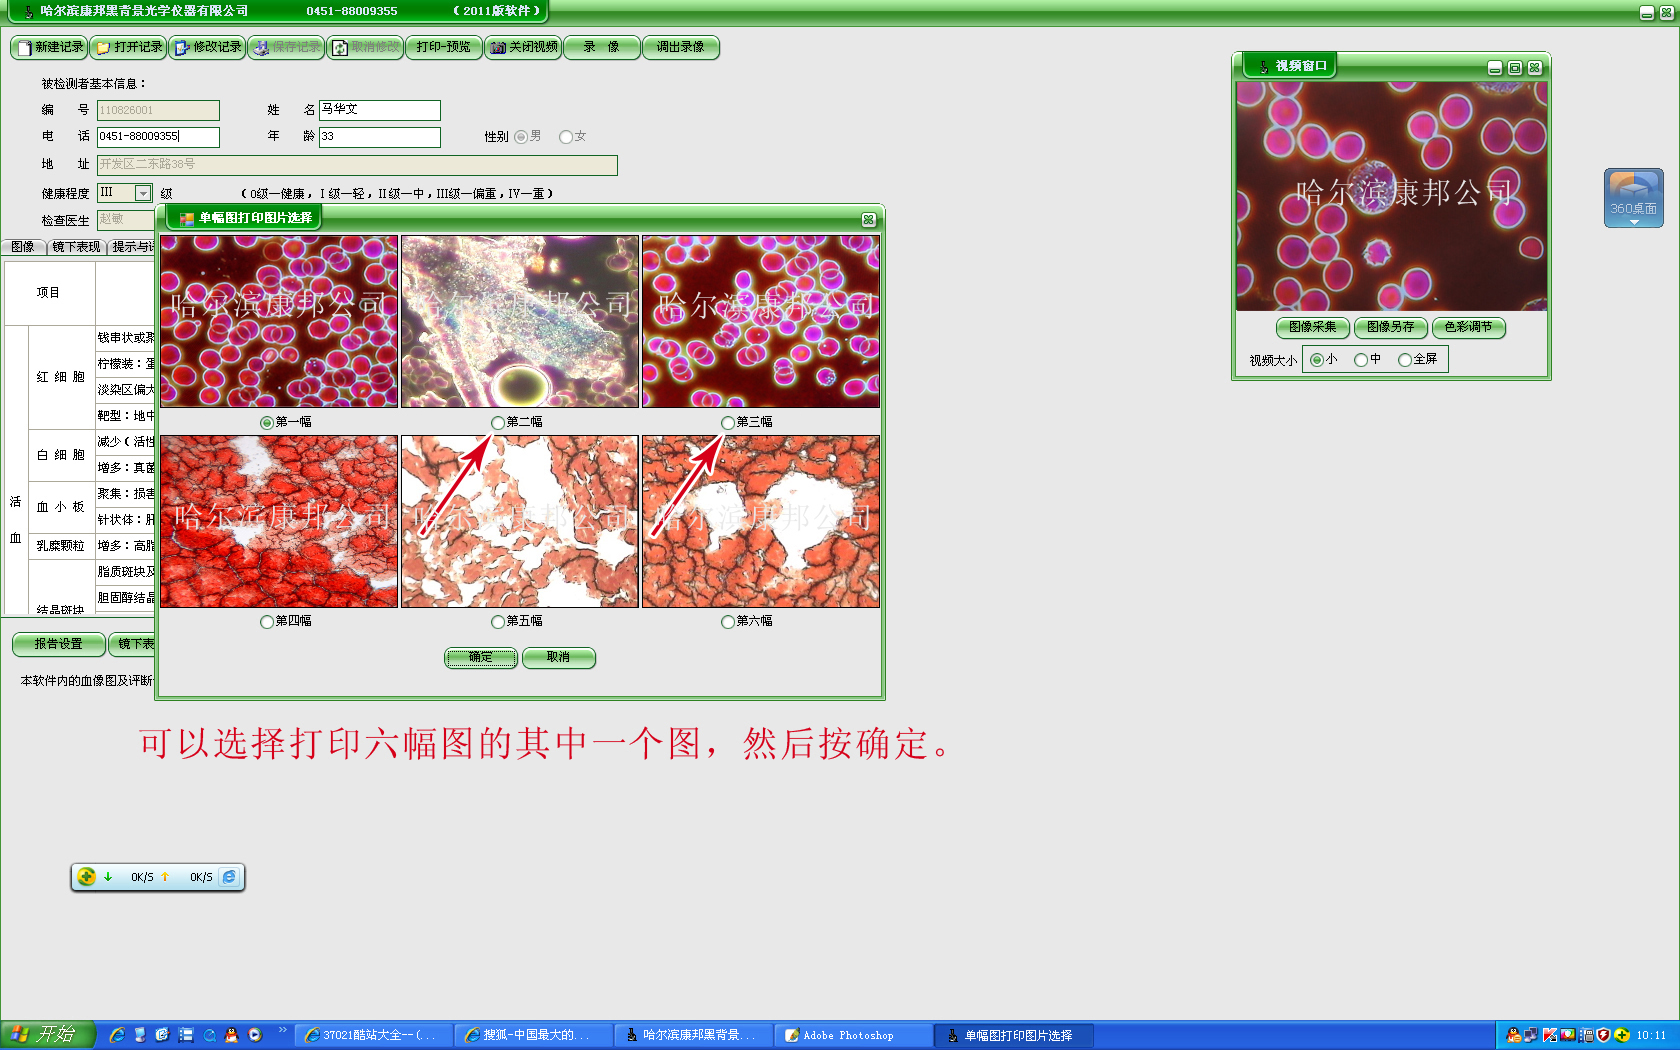Select the 第五幅 radio button

point(498,622)
